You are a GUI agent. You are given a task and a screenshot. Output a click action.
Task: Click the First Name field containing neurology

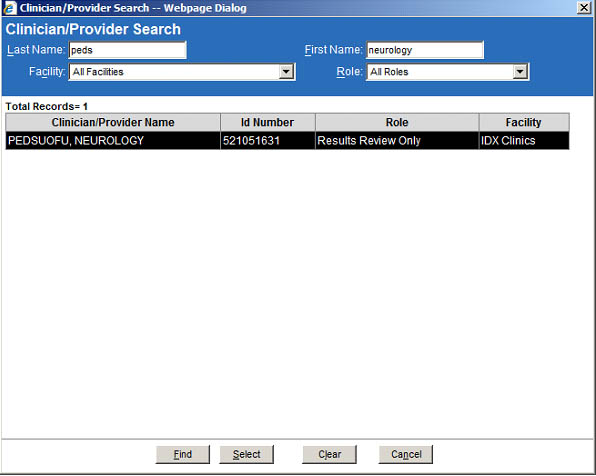coord(425,50)
